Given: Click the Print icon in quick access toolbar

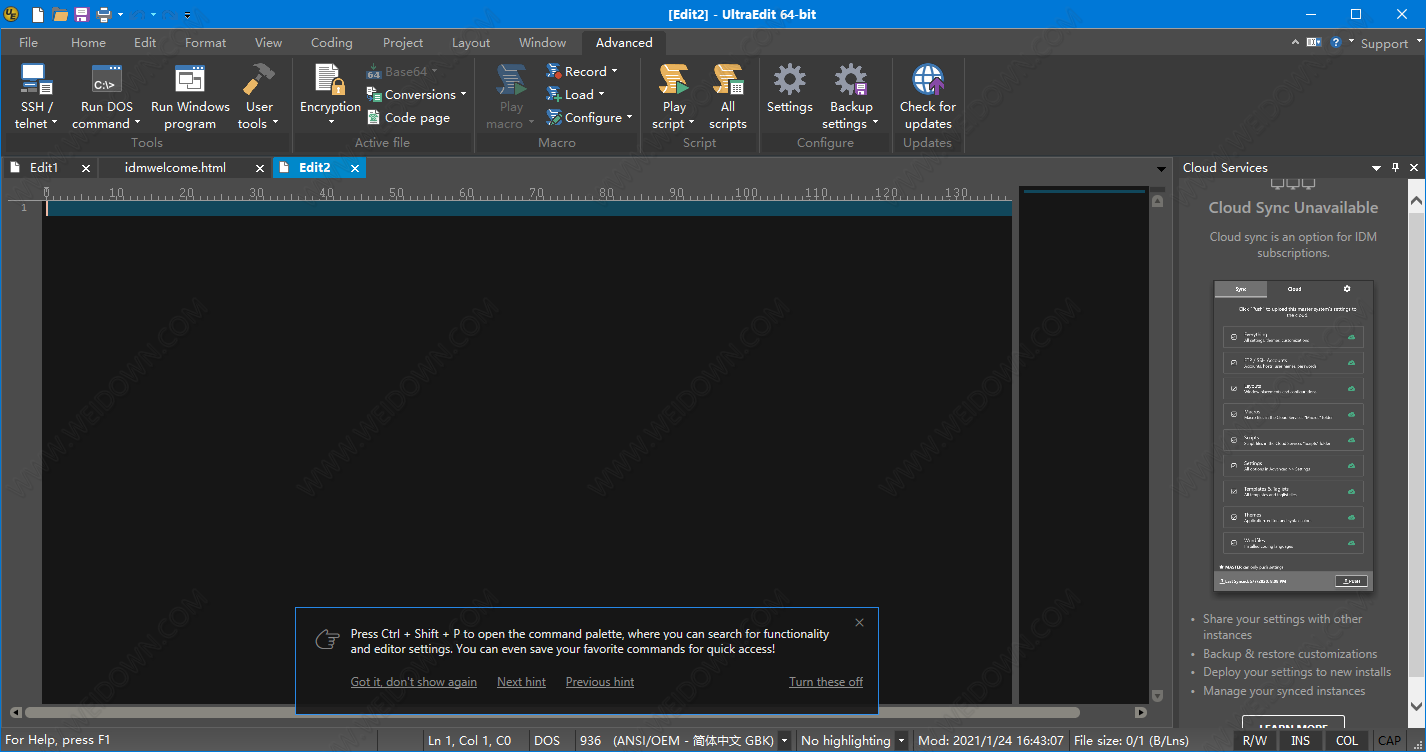Looking at the screenshot, I should click(x=103, y=14).
